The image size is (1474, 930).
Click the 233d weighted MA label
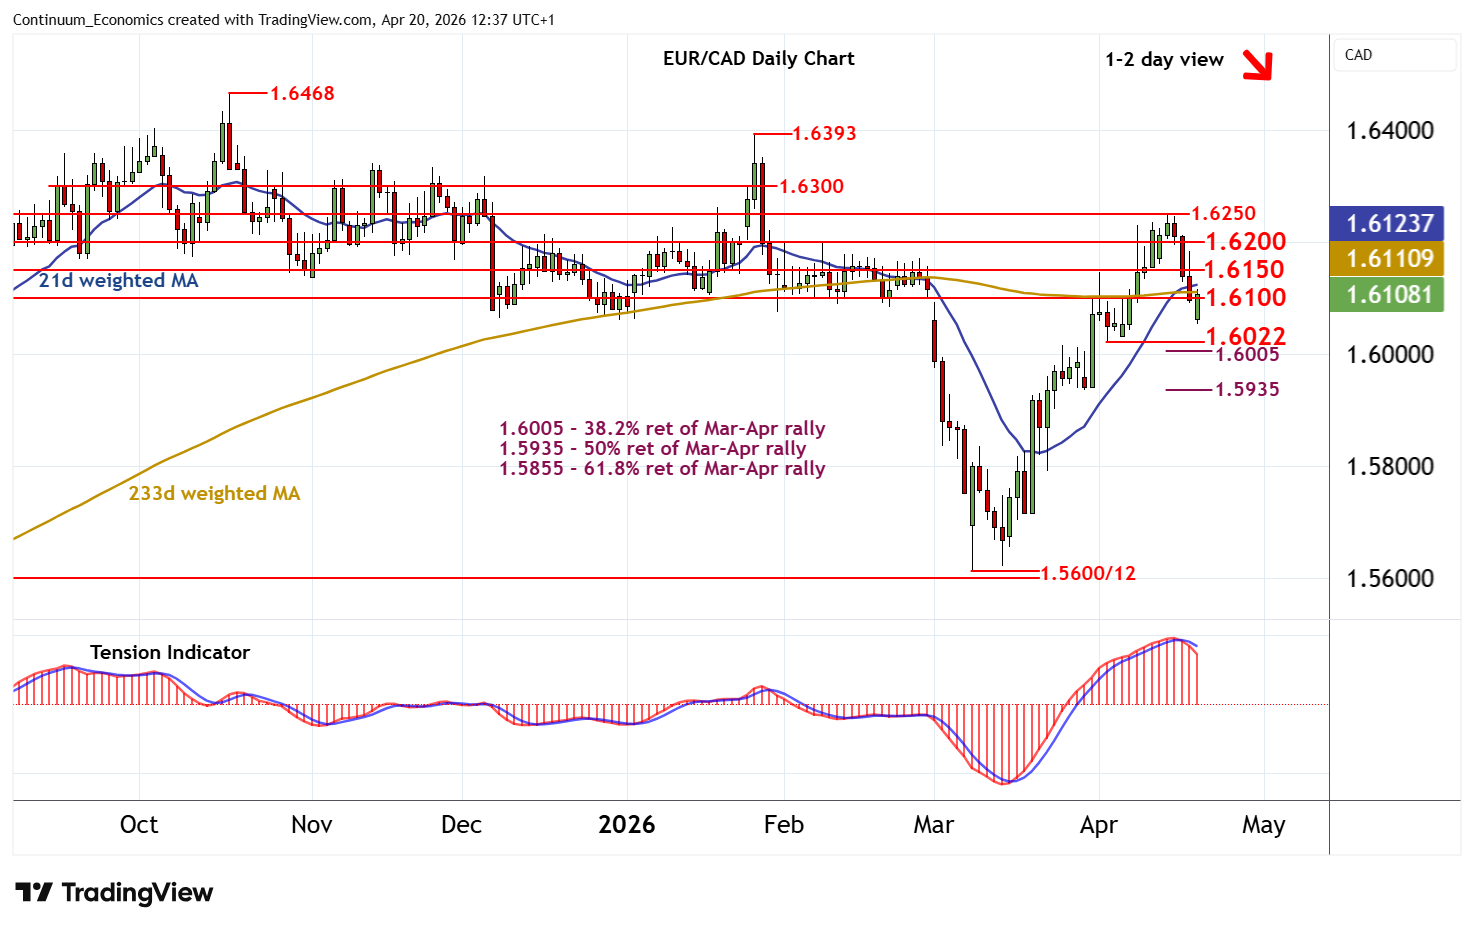(214, 493)
